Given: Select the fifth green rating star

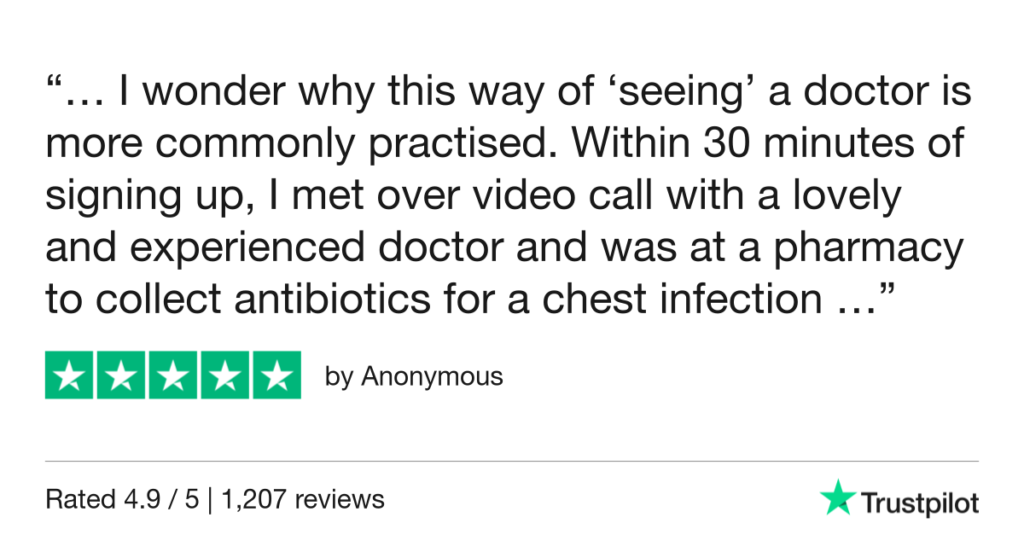Looking at the screenshot, I should (x=276, y=376).
